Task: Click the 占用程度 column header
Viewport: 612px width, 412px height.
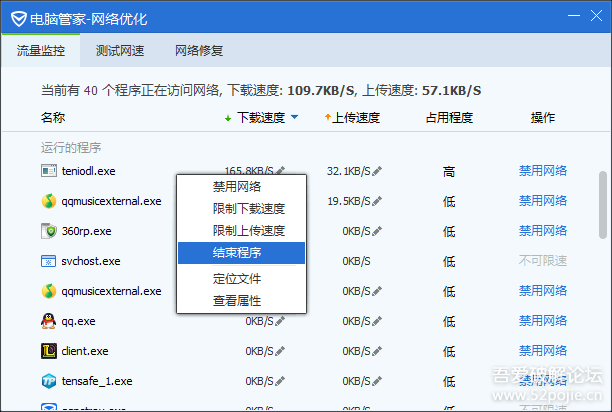Action: click(x=449, y=117)
